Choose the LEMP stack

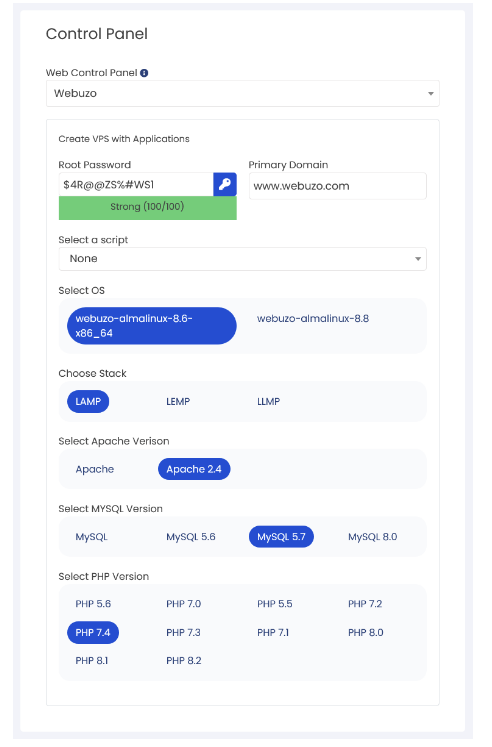(x=178, y=402)
